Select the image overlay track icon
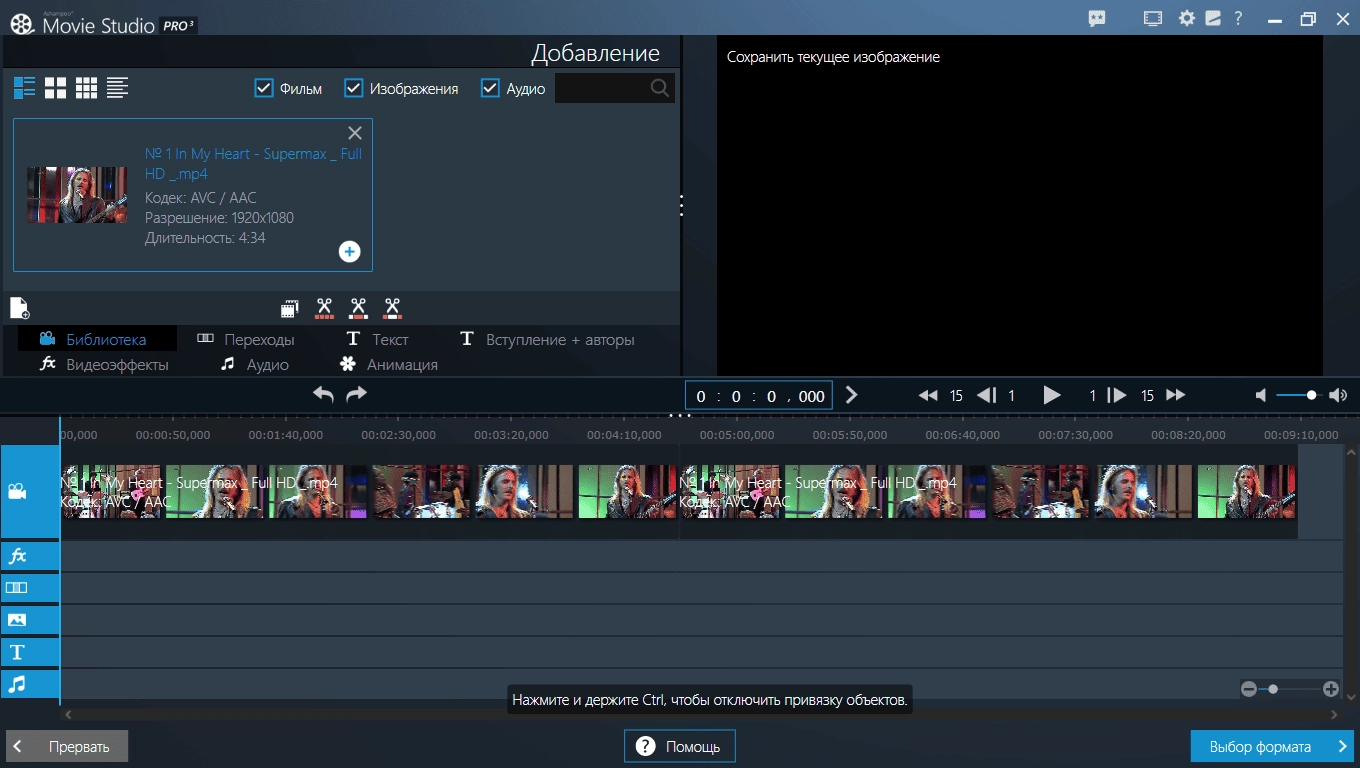This screenshot has width=1360, height=768. [x=17, y=620]
